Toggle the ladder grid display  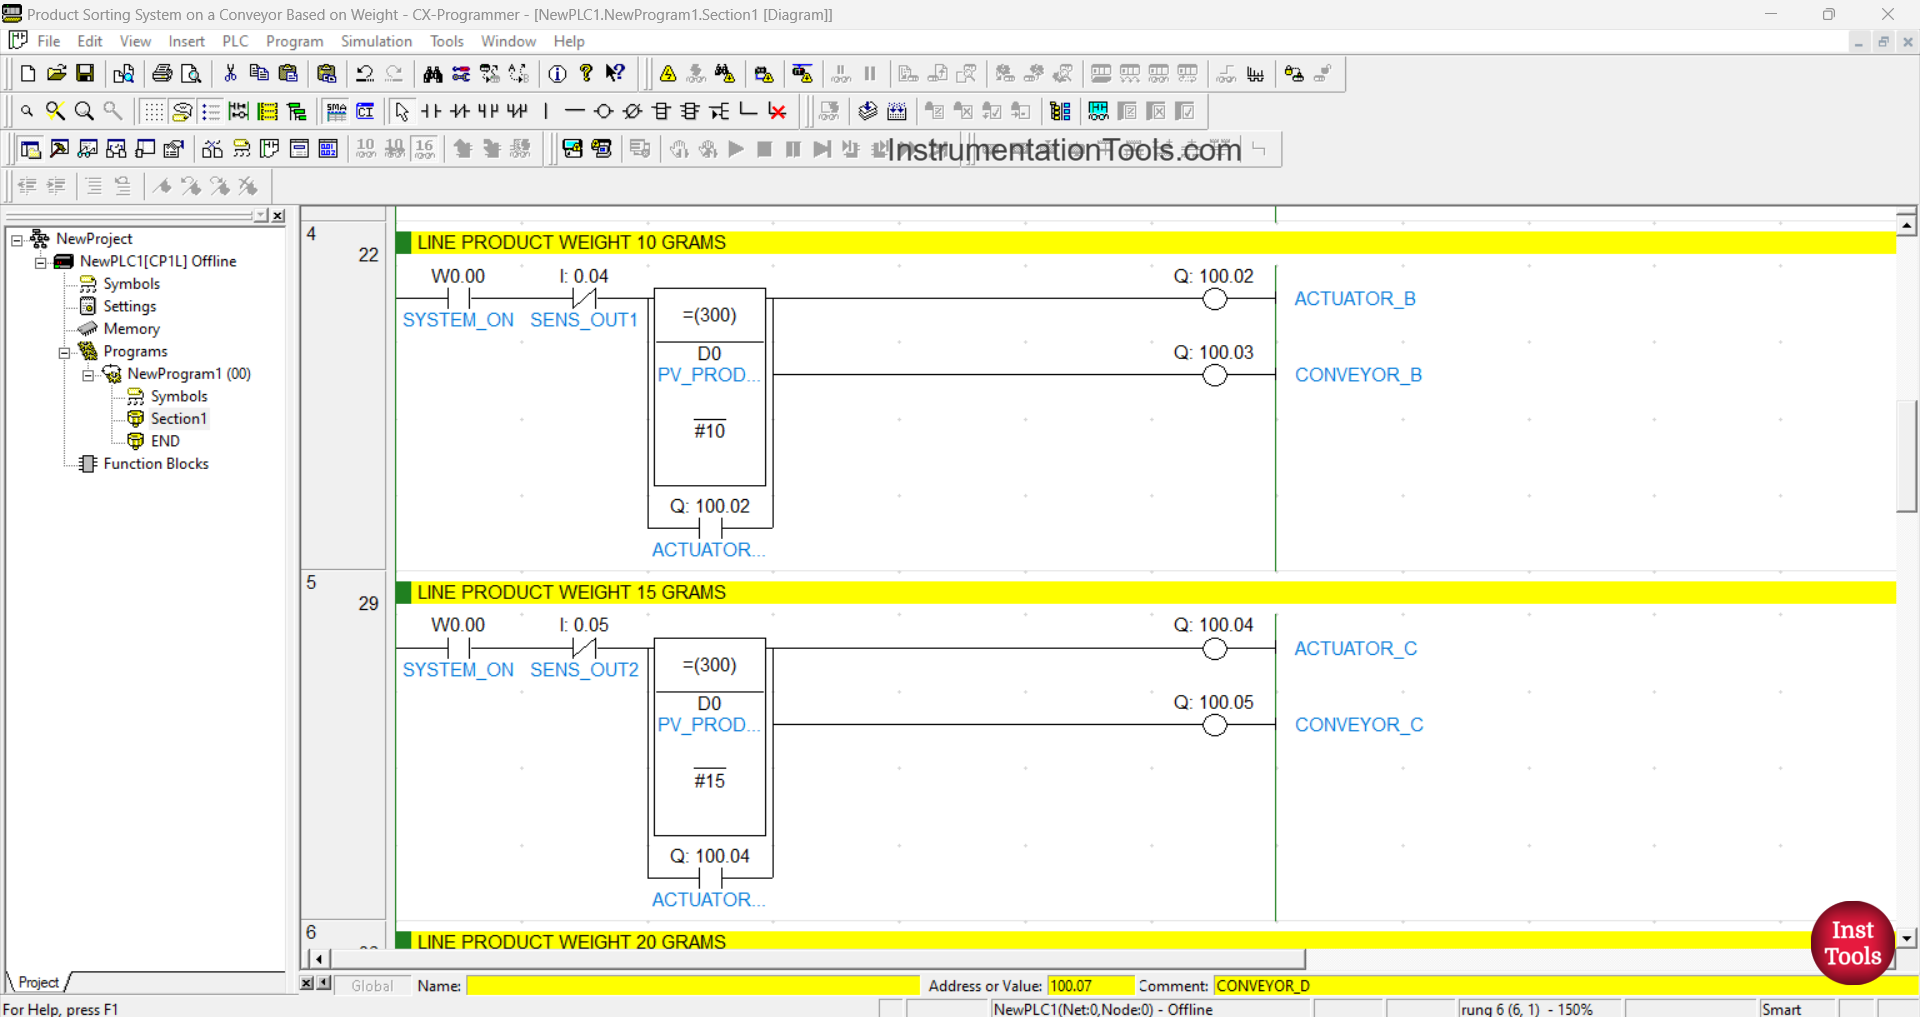click(153, 111)
